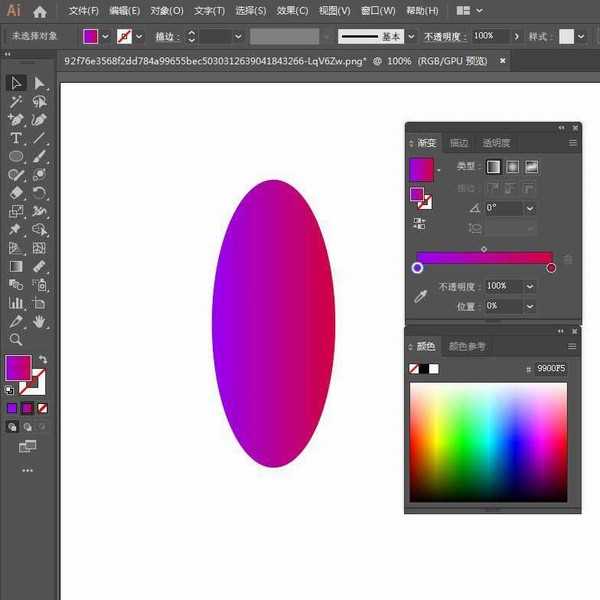Open the gradient panel options menu
Screen dimensions: 600x600
(573, 143)
